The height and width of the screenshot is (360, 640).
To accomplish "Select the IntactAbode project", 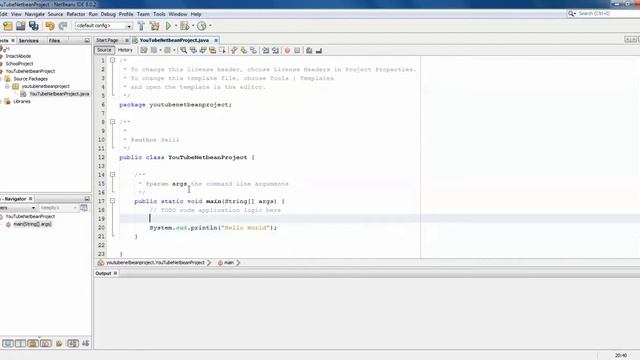I will click(18, 56).
